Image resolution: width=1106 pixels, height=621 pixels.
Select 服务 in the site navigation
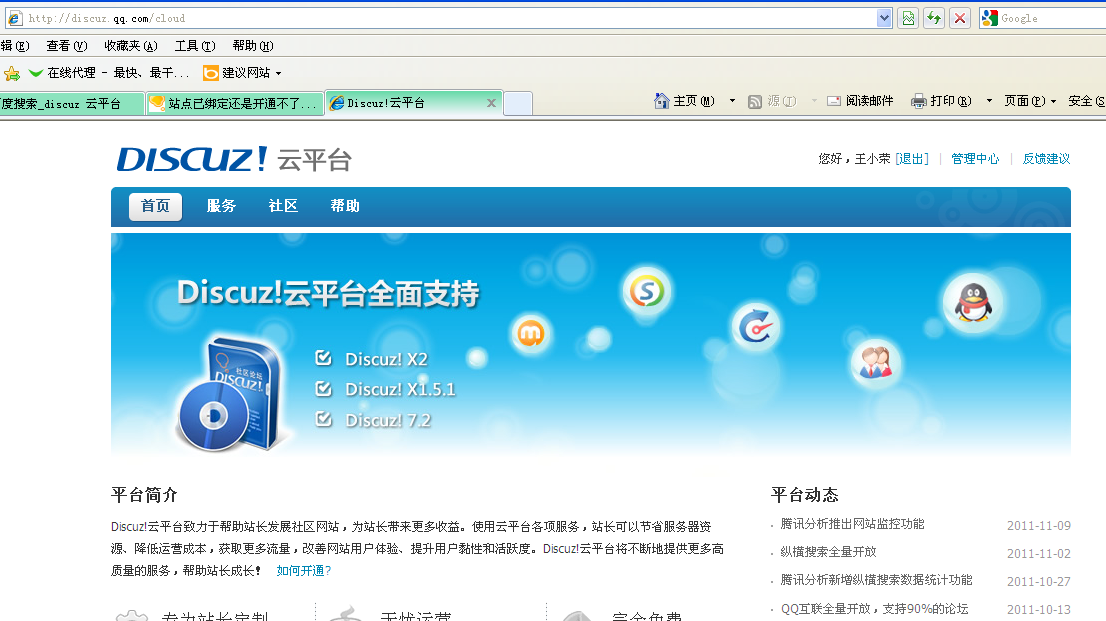[221, 206]
